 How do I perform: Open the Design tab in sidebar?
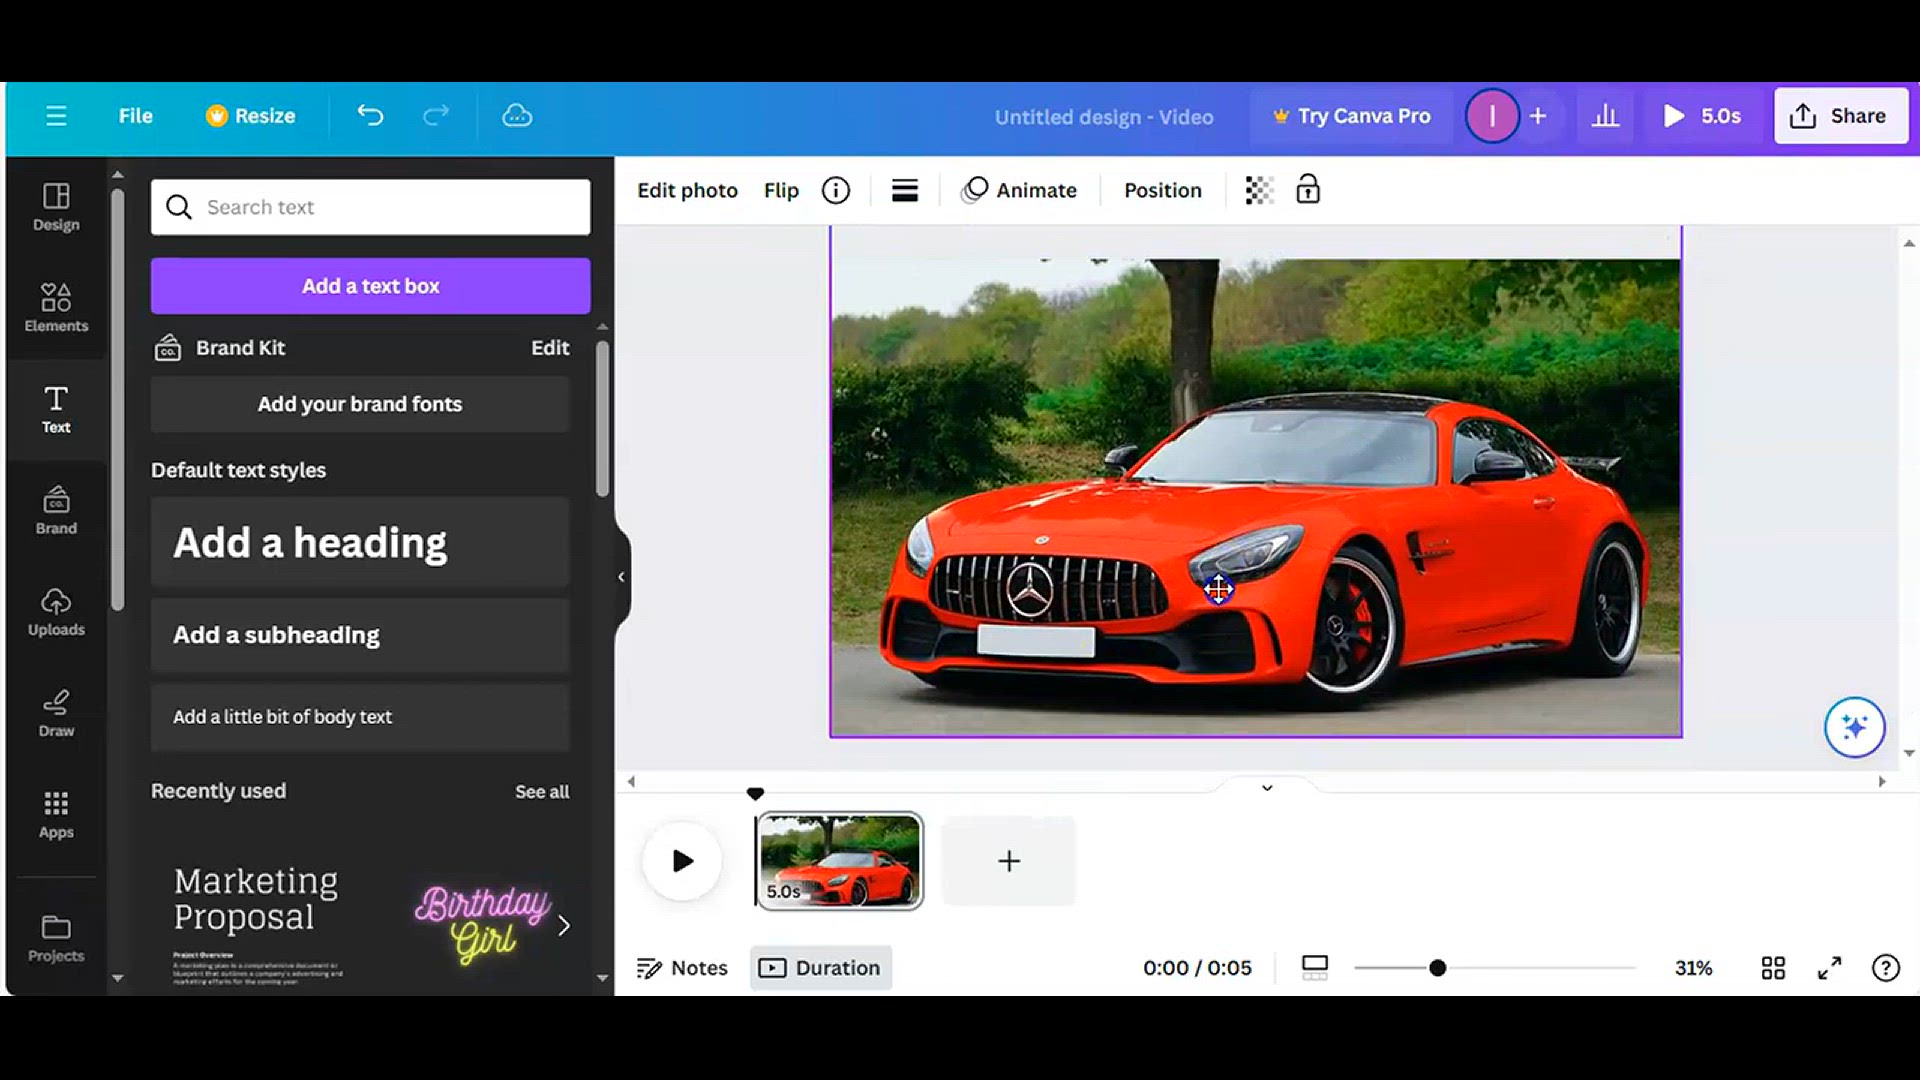point(56,207)
